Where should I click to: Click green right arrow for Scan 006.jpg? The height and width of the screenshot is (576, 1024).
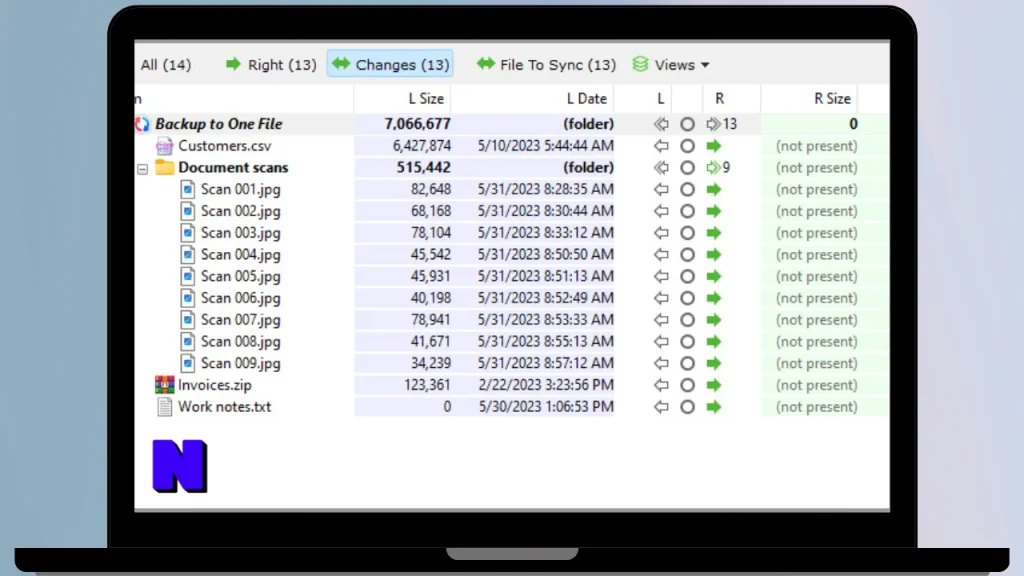(714, 298)
